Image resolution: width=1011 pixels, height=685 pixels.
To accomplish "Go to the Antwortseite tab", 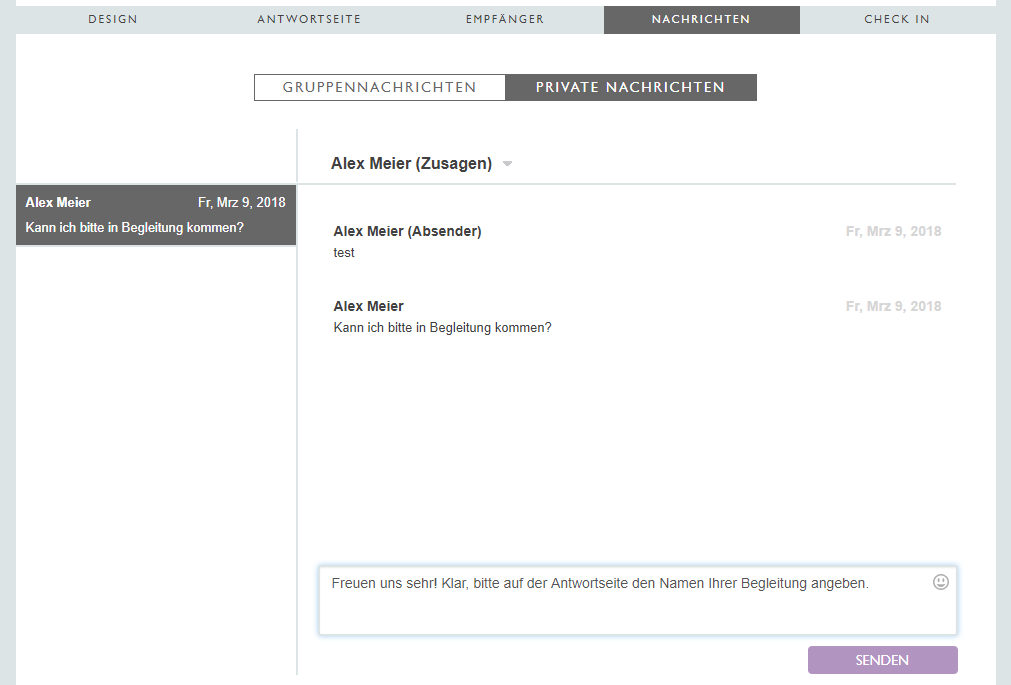I will pyautogui.click(x=309, y=19).
